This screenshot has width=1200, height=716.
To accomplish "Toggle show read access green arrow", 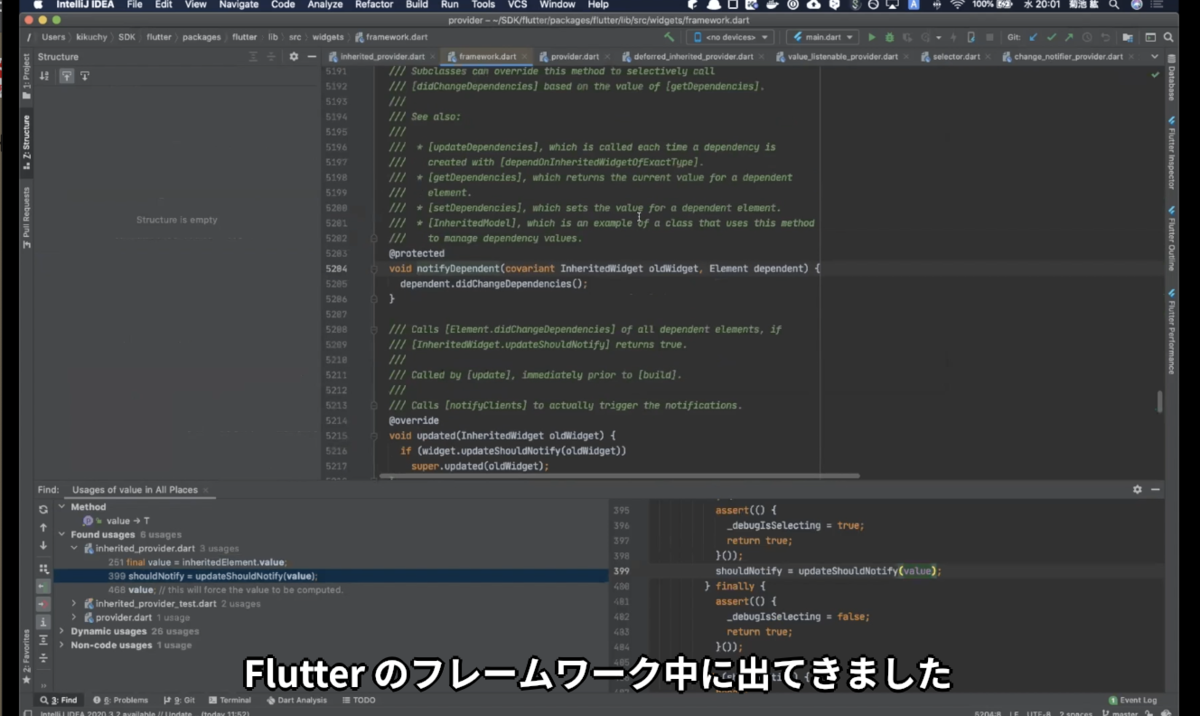I will [43, 586].
